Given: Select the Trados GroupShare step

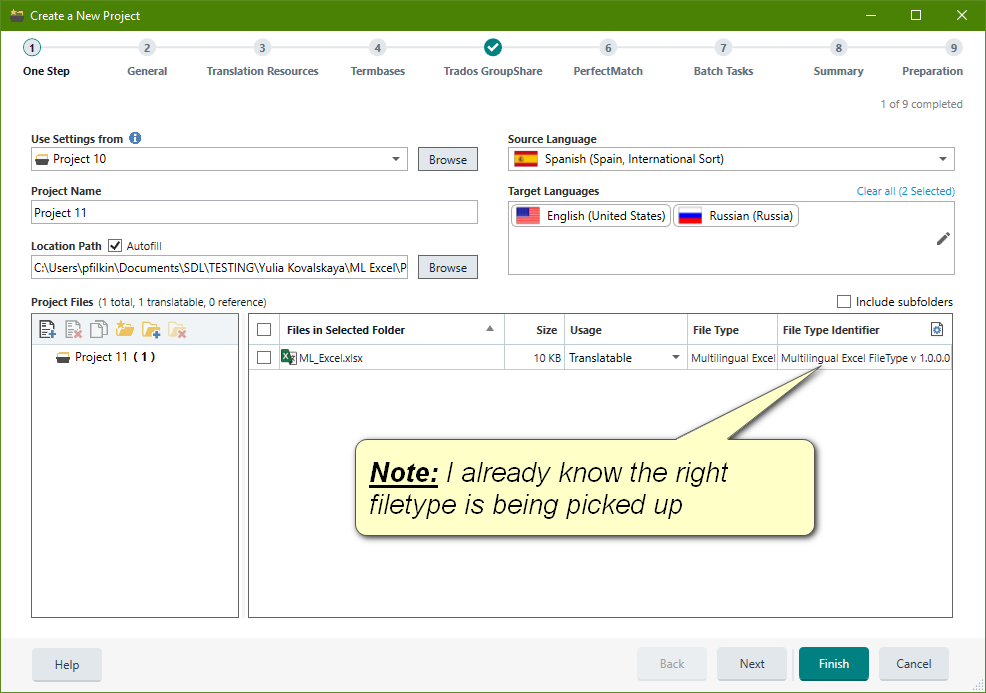Looking at the screenshot, I should [x=493, y=58].
